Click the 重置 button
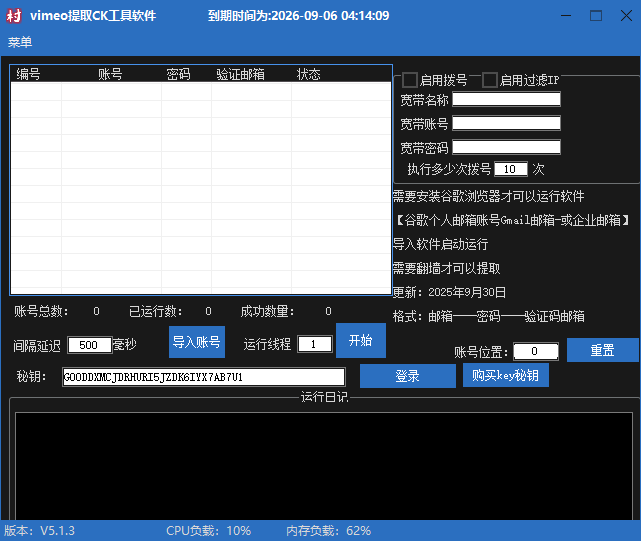 pyautogui.click(x=602, y=350)
